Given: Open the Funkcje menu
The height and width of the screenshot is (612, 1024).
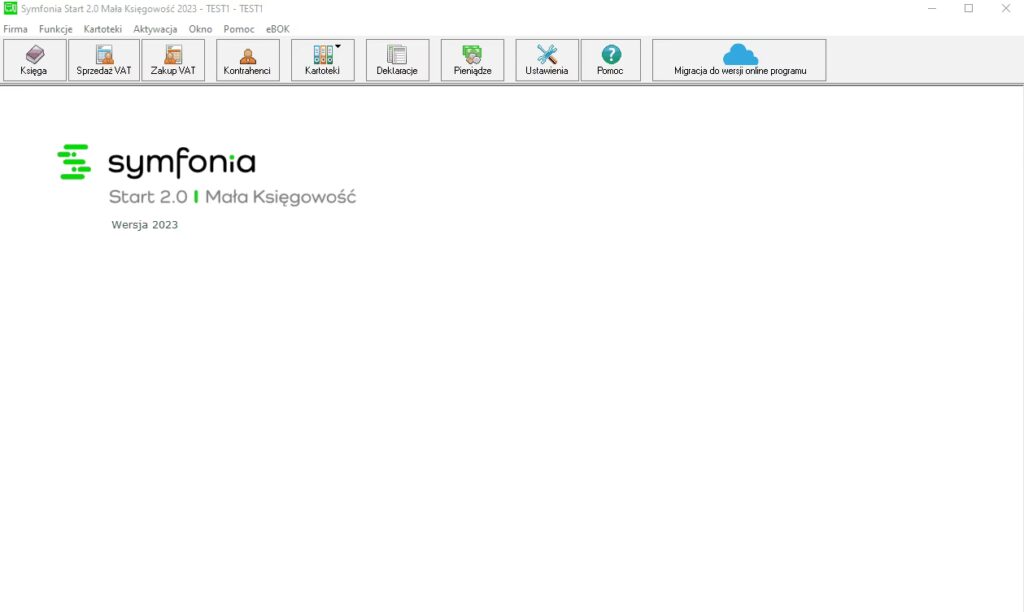Looking at the screenshot, I should 56,29.
